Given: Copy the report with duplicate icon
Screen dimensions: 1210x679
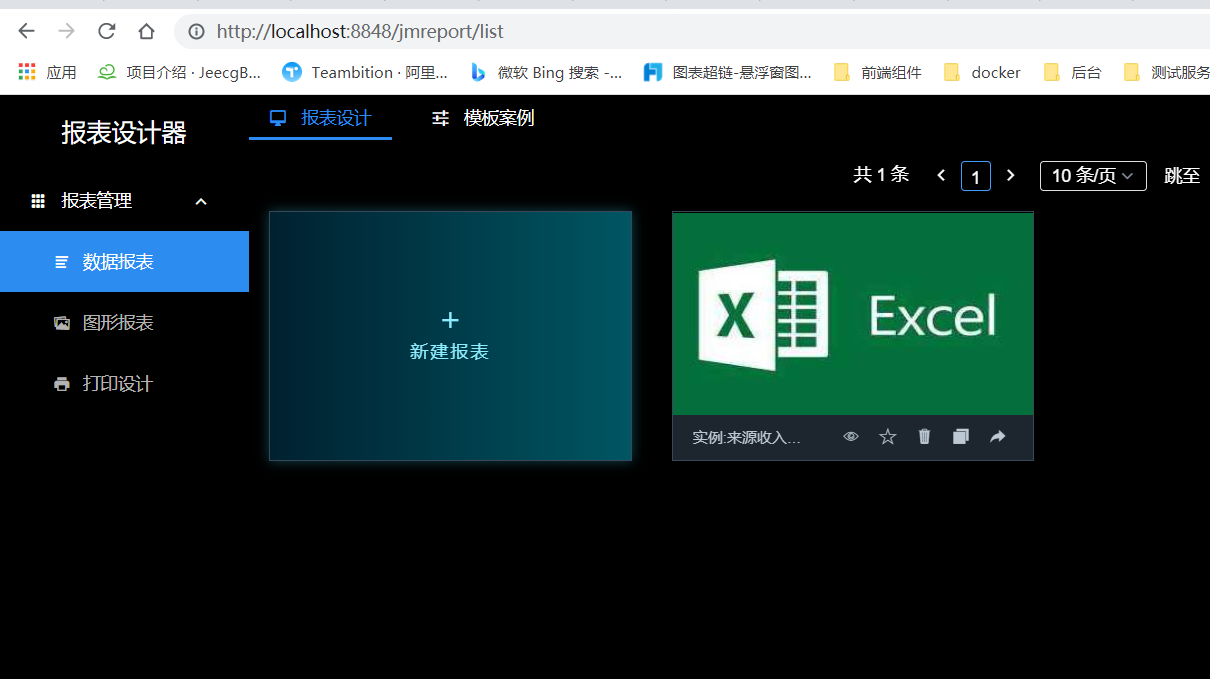Looking at the screenshot, I should (961, 437).
